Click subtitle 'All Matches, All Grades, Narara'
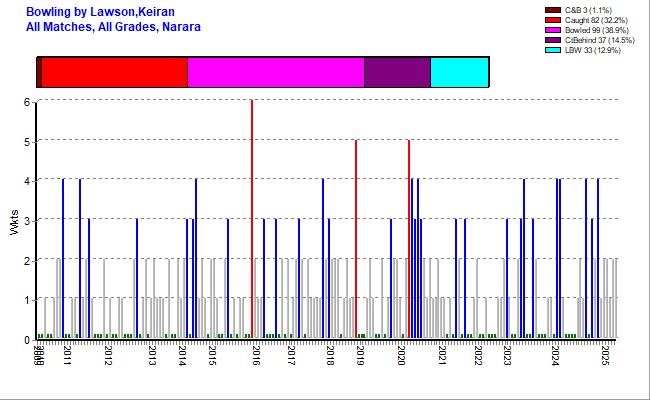Viewport: 650px width, 400px height. (113, 27)
